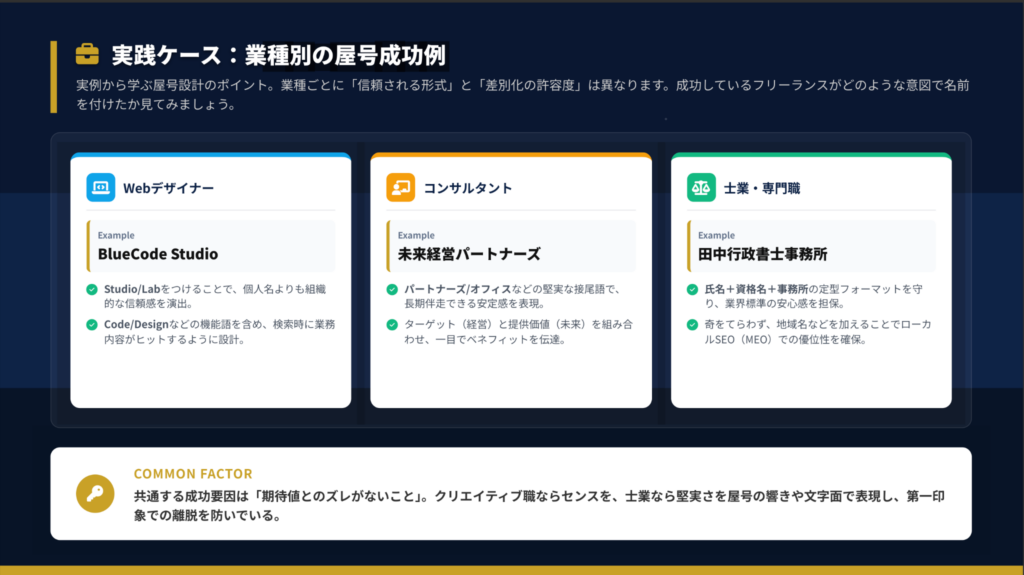The height and width of the screenshot is (575, 1024).
Task: Click the gold key icon in Common Factor
Action: pyautogui.click(x=95, y=493)
